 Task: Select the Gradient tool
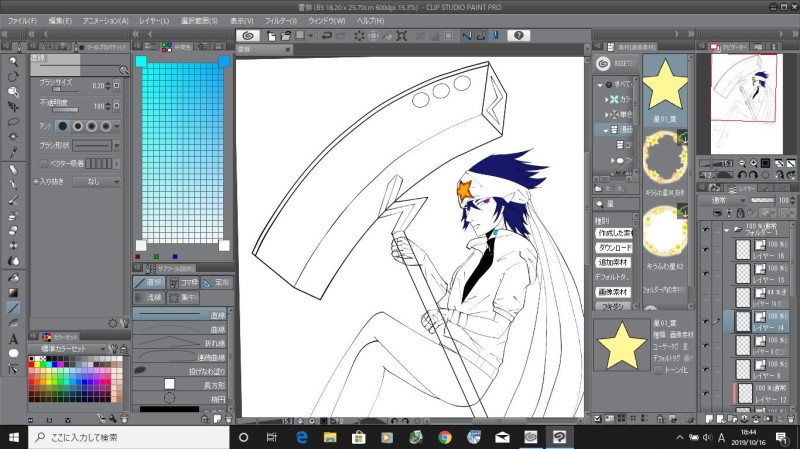pos(13,292)
